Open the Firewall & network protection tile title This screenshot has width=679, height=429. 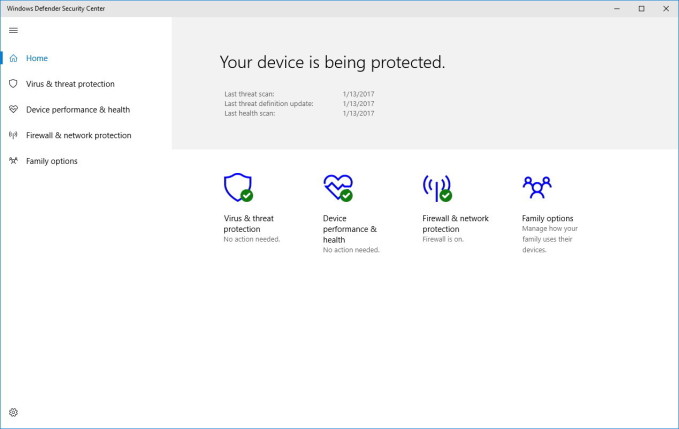[455, 223]
